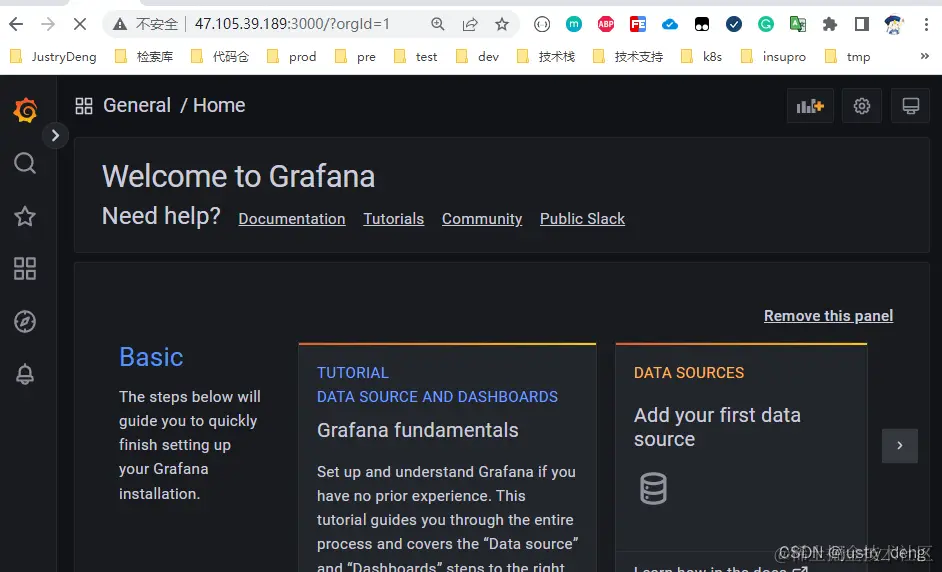Click the teal m extension icon
Viewport: 942px width, 572px height.
pyautogui.click(x=574, y=24)
